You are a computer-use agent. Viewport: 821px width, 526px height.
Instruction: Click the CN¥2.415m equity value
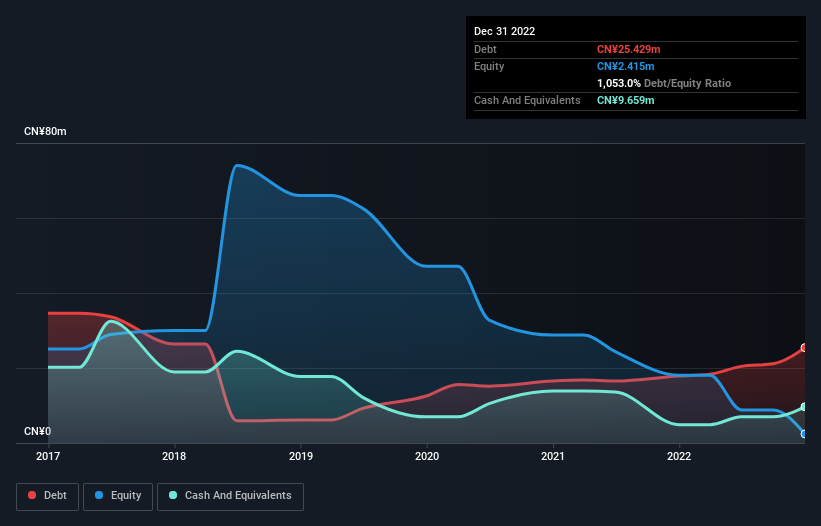click(x=625, y=66)
